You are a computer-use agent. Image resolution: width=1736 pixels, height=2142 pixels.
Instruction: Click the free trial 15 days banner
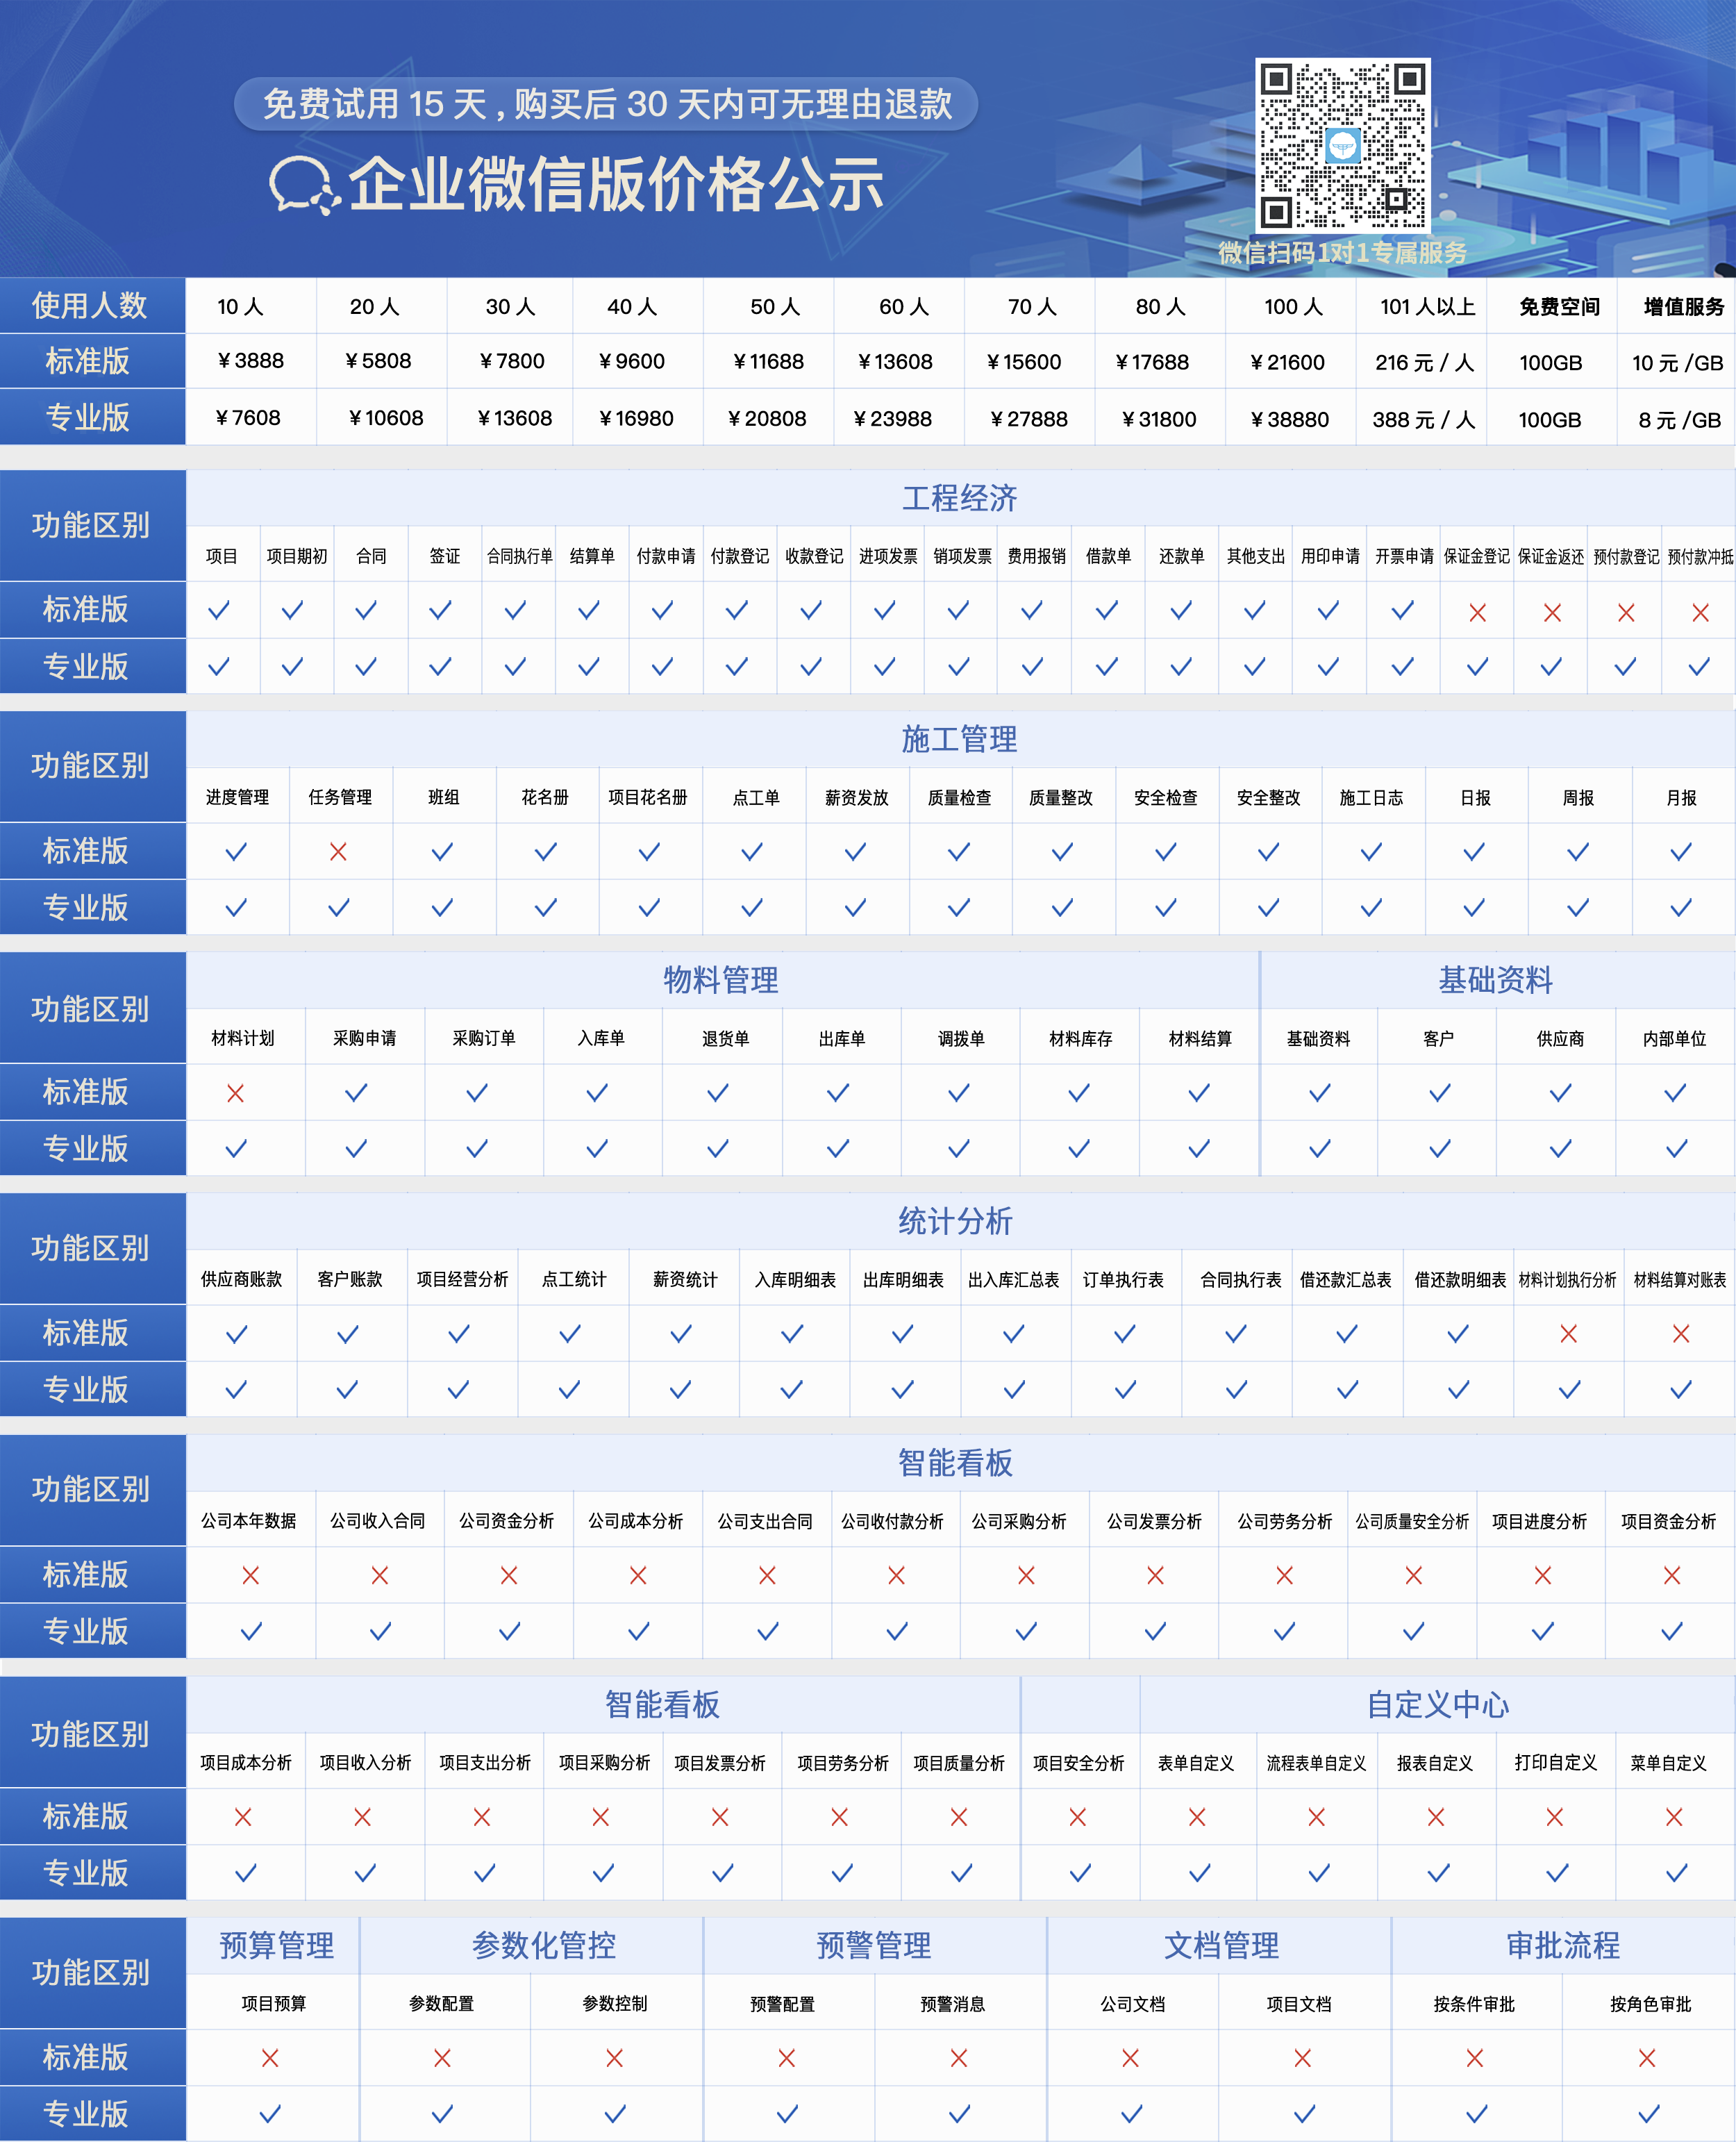coord(606,104)
